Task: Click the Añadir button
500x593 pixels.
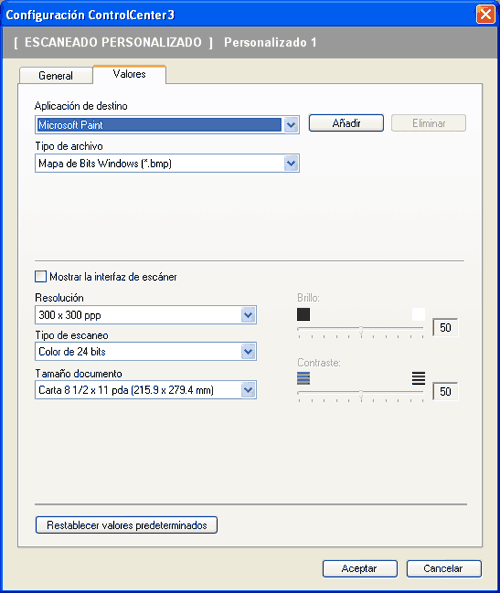Action: point(346,123)
